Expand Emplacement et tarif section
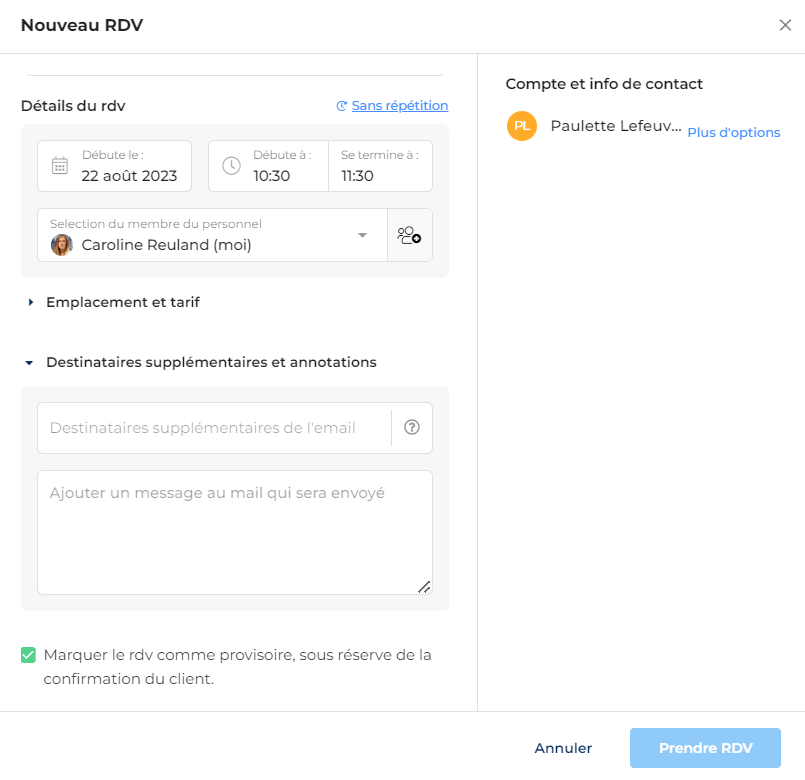The image size is (805, 780). pyautogui.click(x=123, y=302)
